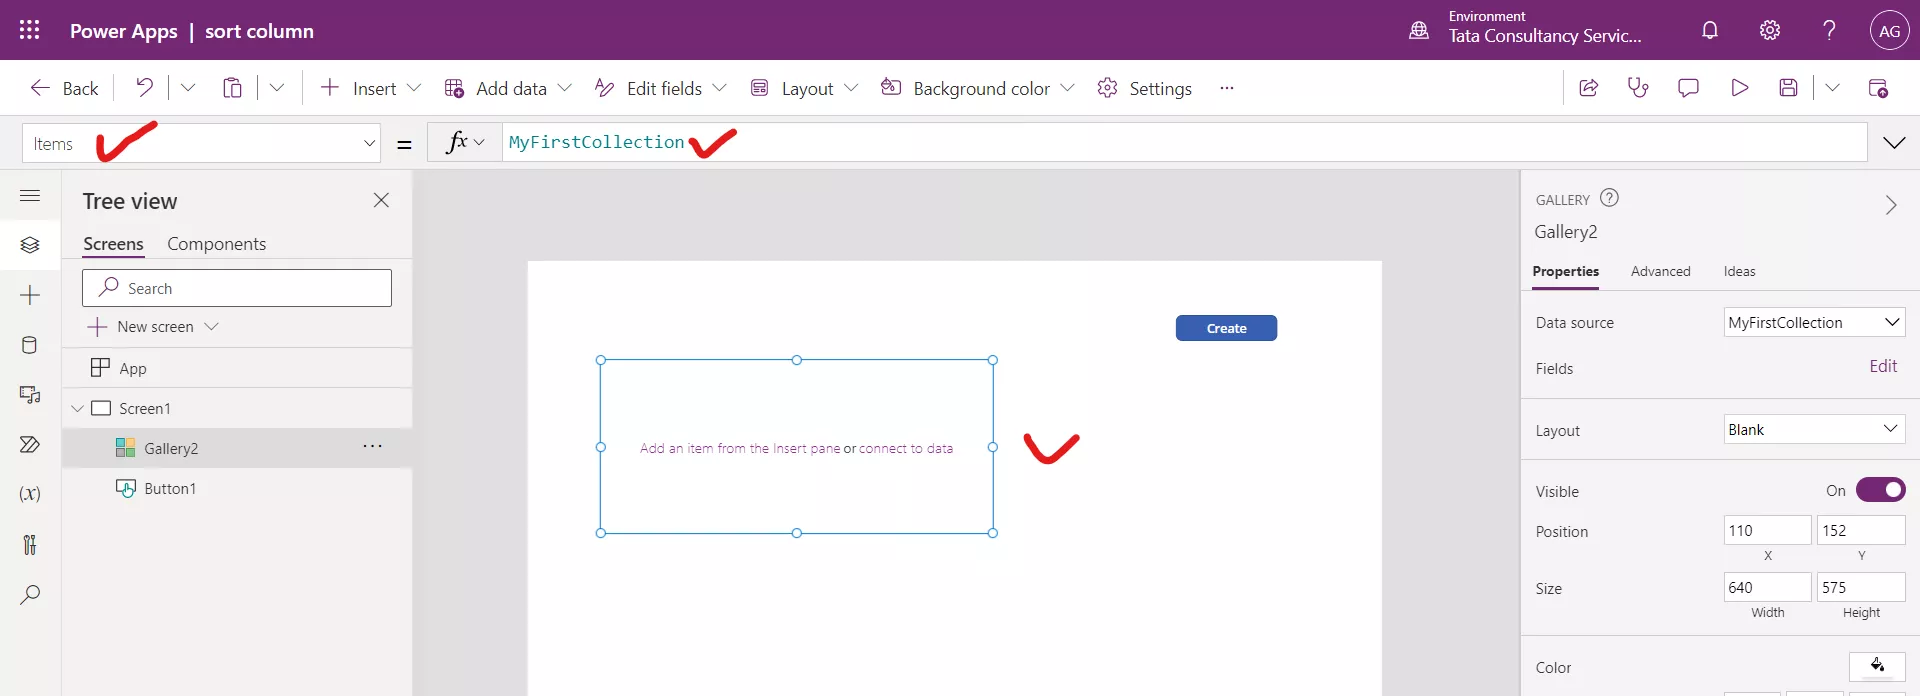Save the app with disk icon
Image resolution: width=1920 pixels, height=696 pixels.
click(x=1789, y=88)
